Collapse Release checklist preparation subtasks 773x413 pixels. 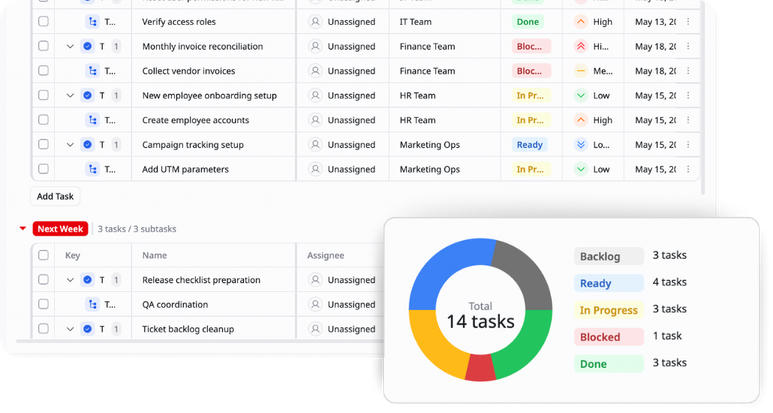[70, 280]
